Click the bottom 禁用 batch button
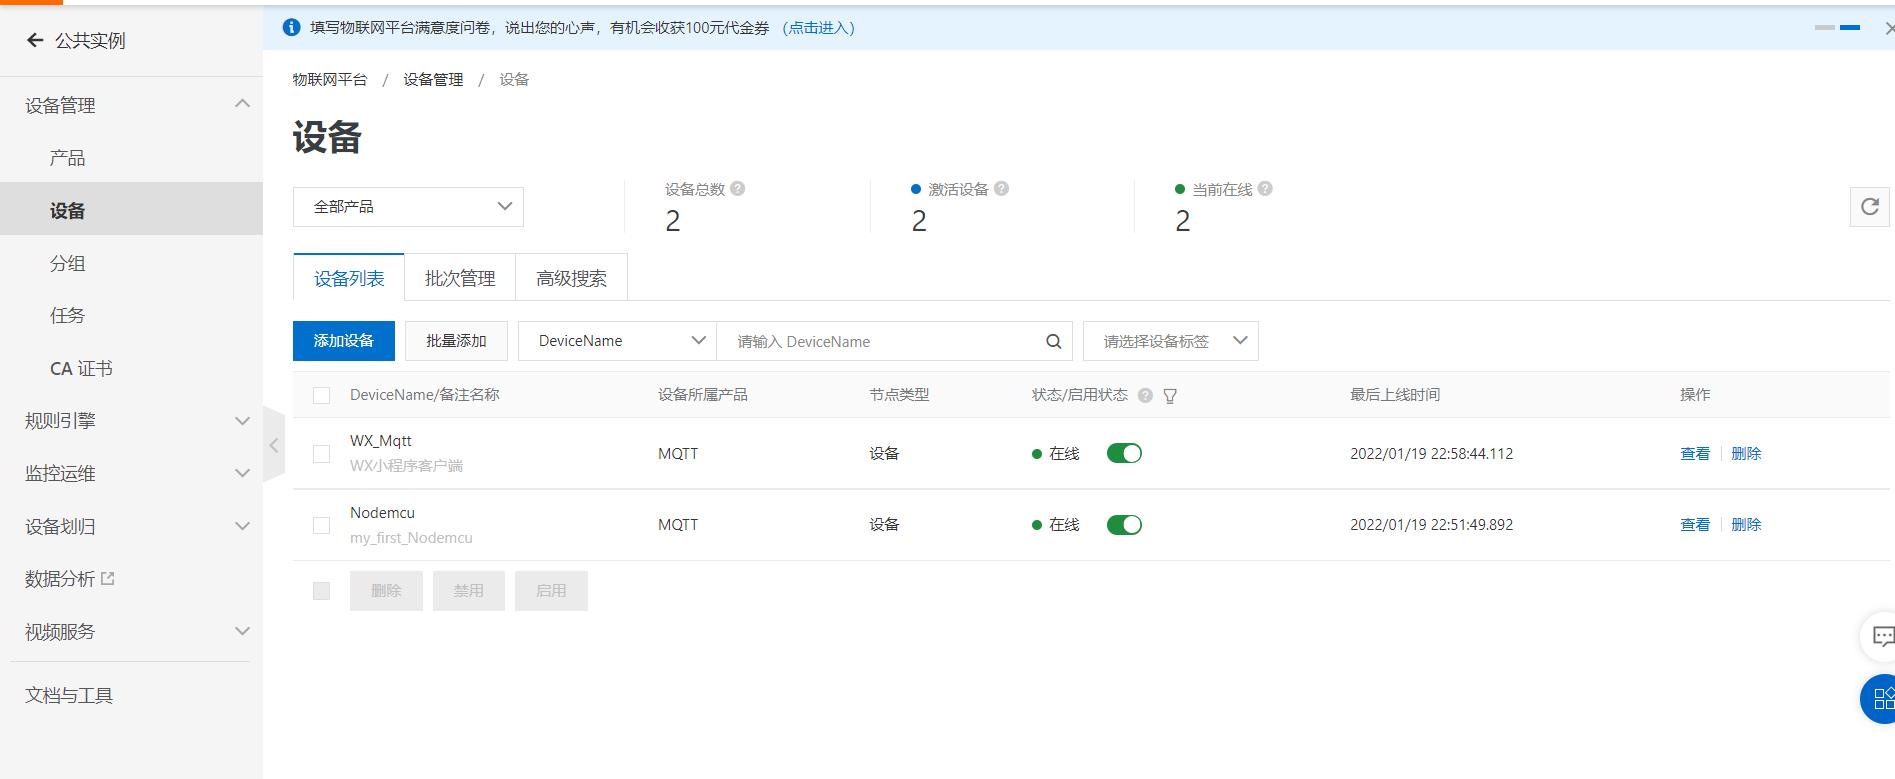 tap(469, 591)
